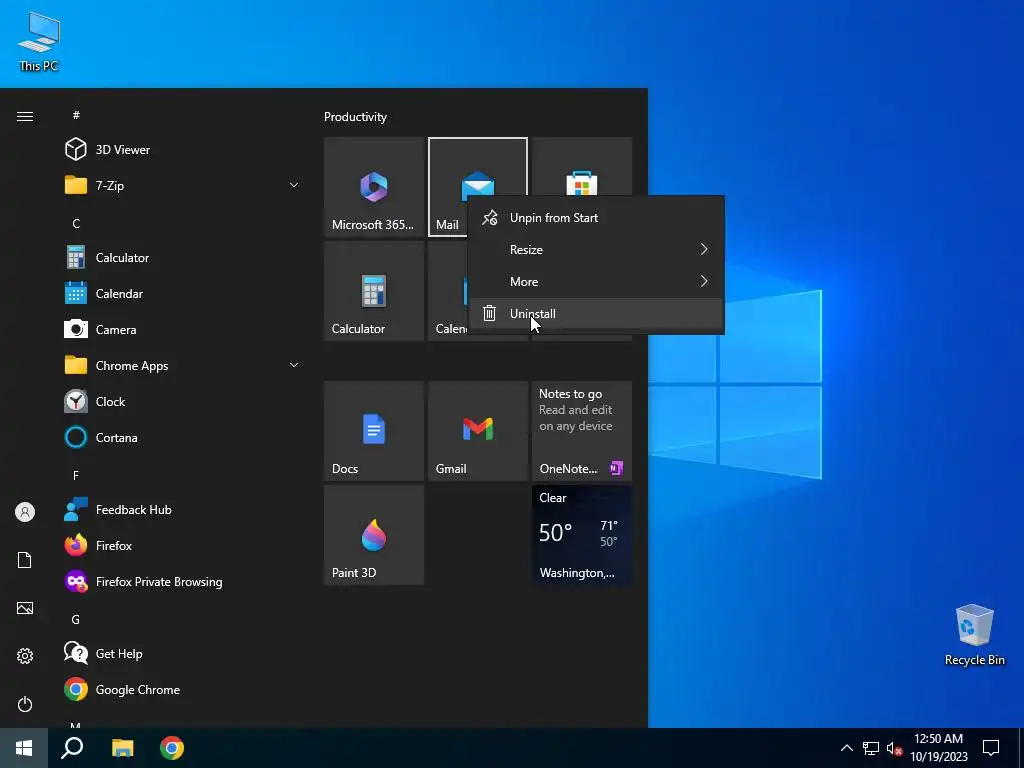This screenshot has height=768, width=1024.
Task: Open the Paint 3D tile
Action: 374,535
